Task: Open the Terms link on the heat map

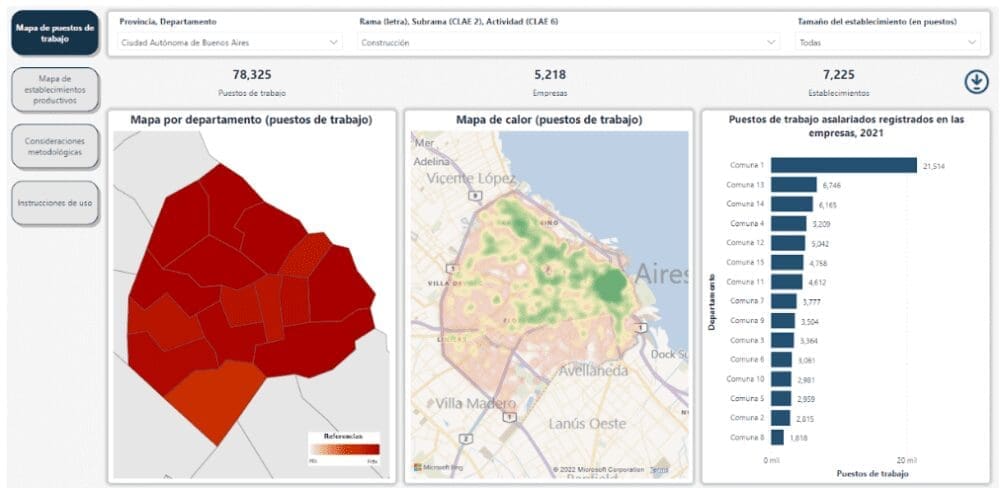Action: click(659, 469)
